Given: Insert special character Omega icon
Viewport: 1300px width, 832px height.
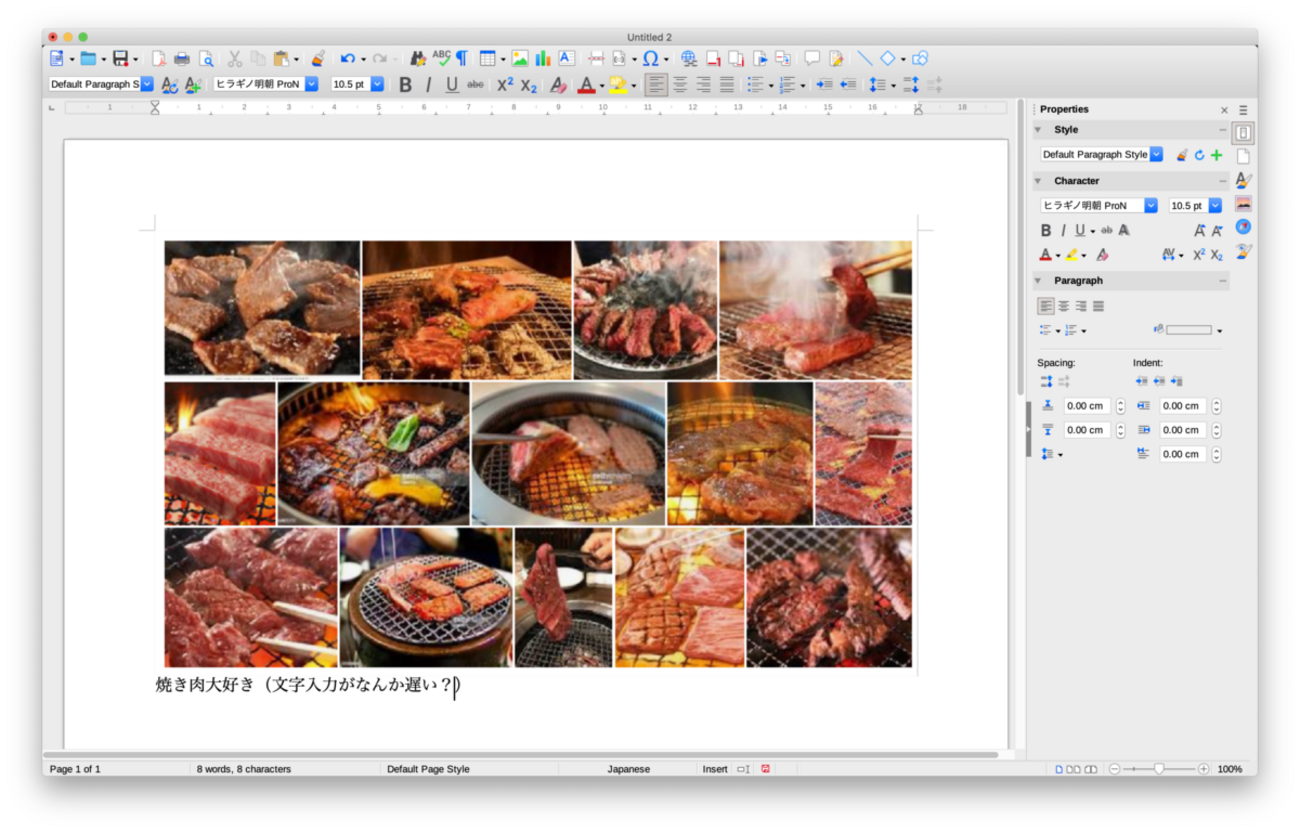Looking at the screenshot, I should point(650,59).
